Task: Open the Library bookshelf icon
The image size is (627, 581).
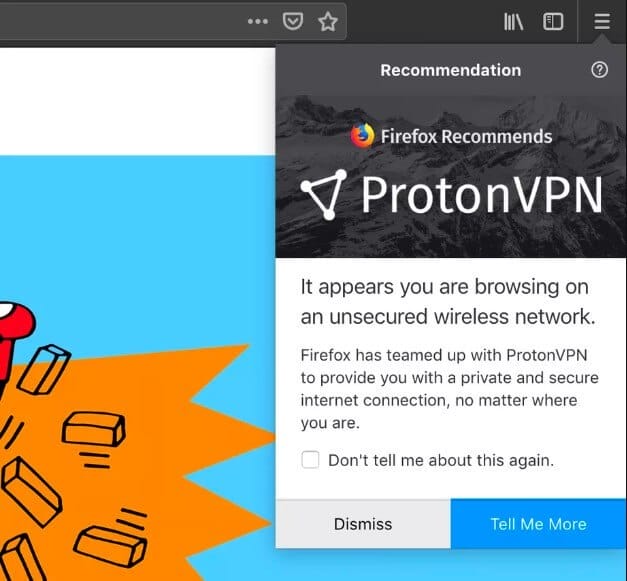Action: [513, 22]
